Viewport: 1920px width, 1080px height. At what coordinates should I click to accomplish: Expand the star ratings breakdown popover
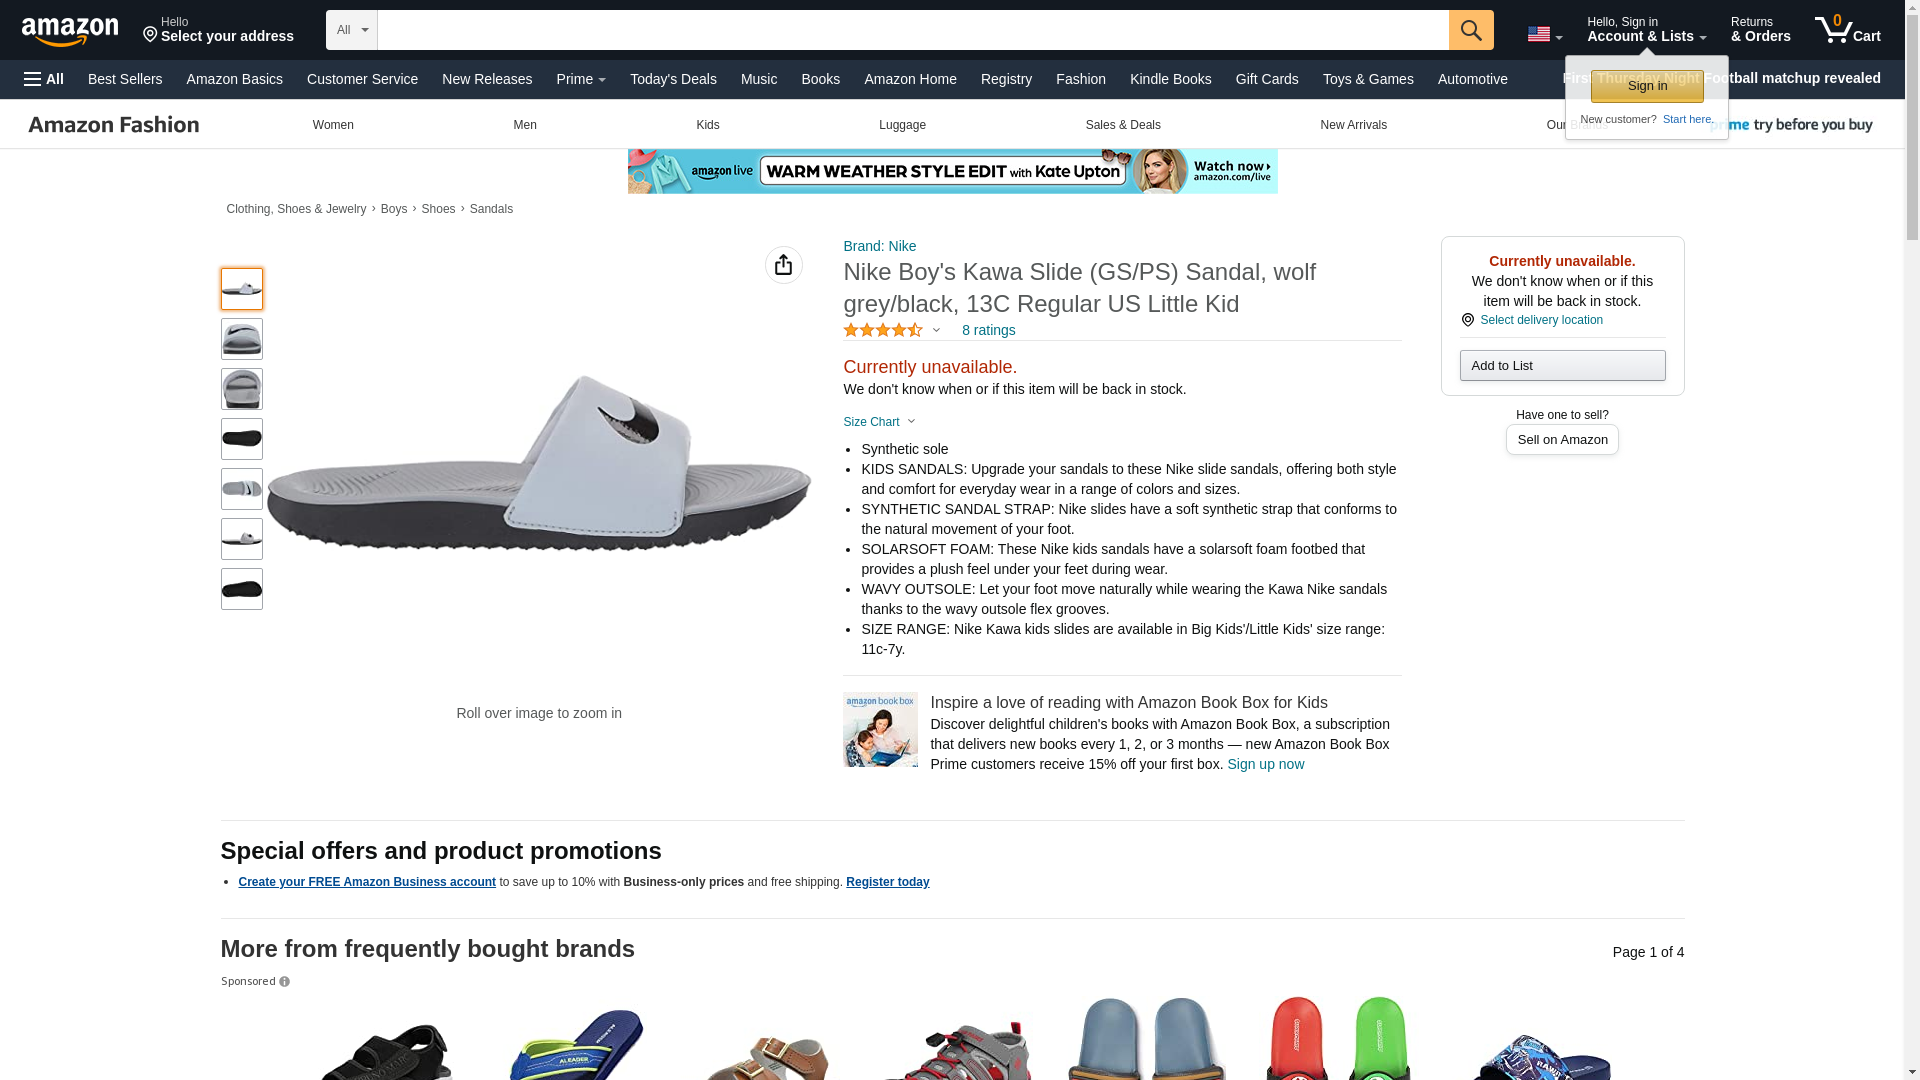(x=891, y=330)
